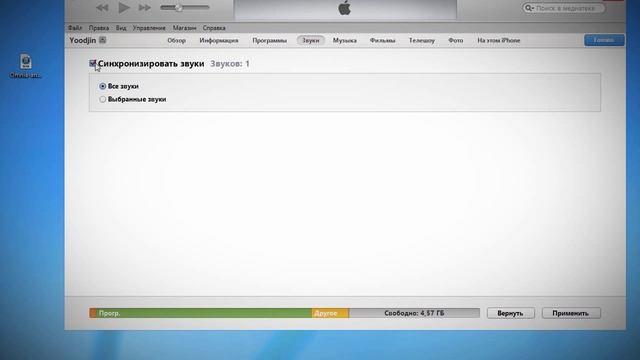Switch to the Обзор tab
Viewport: 640px width, 360px height.
[176, 40]
